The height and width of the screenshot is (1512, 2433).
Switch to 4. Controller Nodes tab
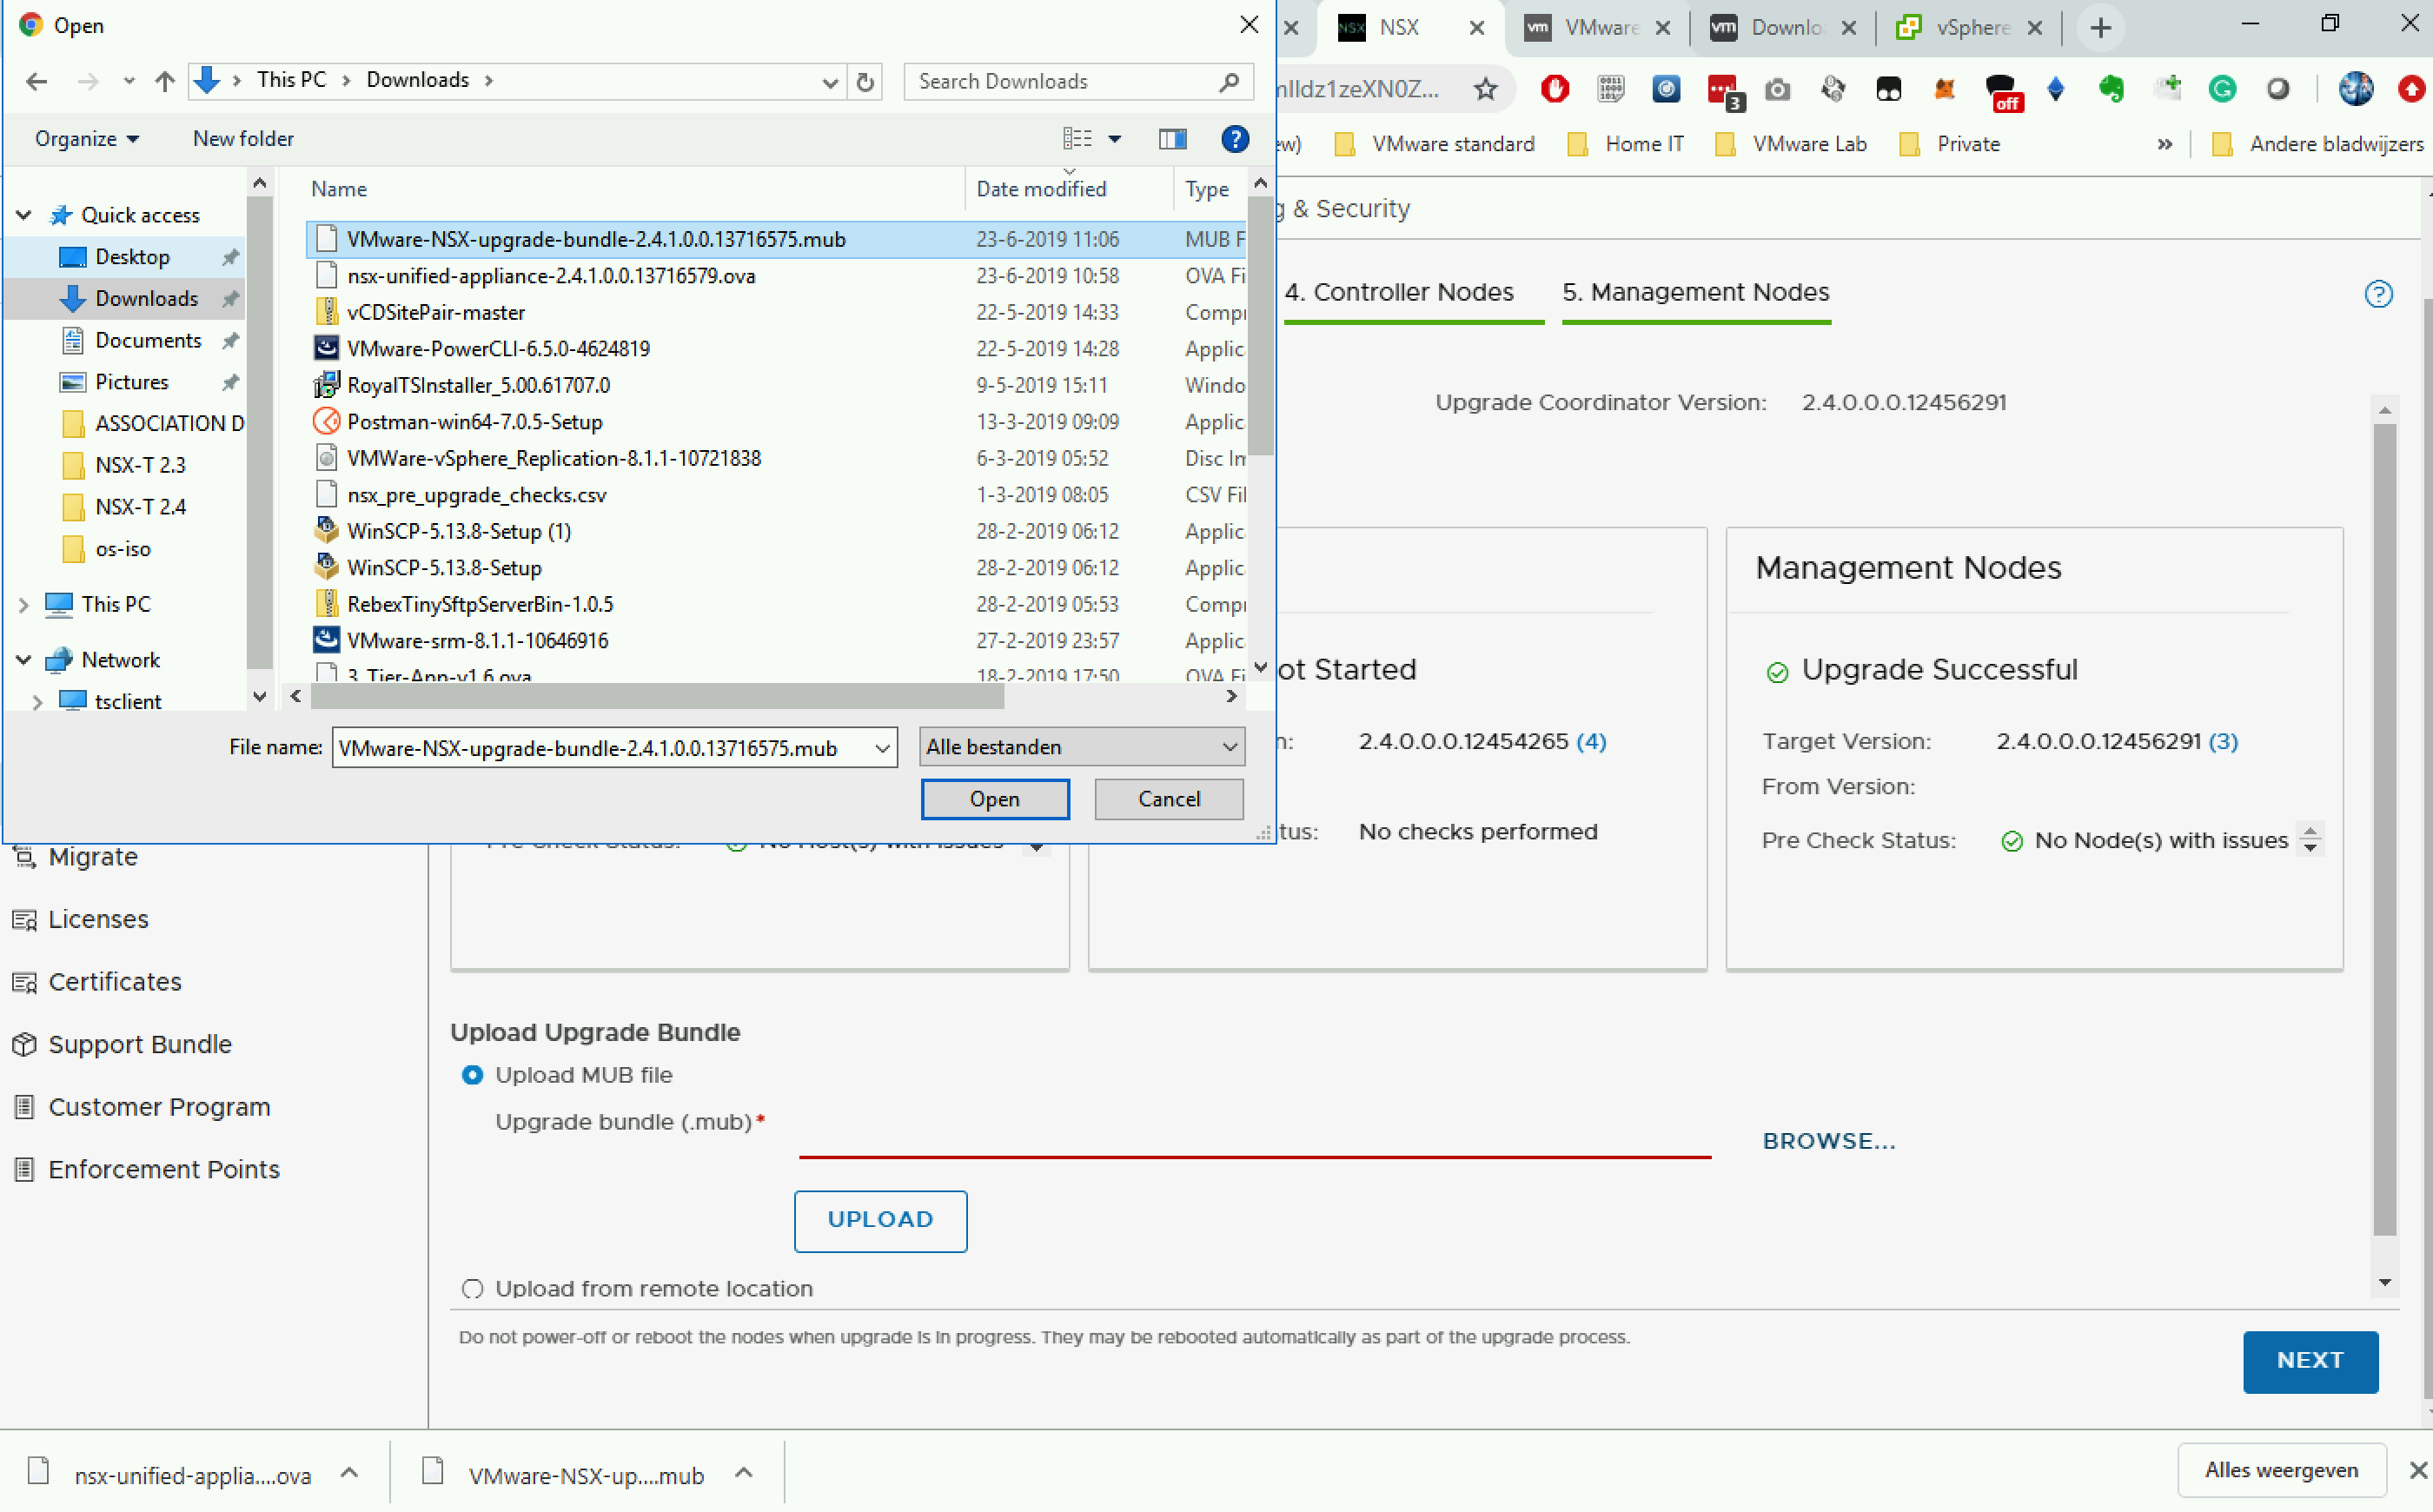point(1398,292)
